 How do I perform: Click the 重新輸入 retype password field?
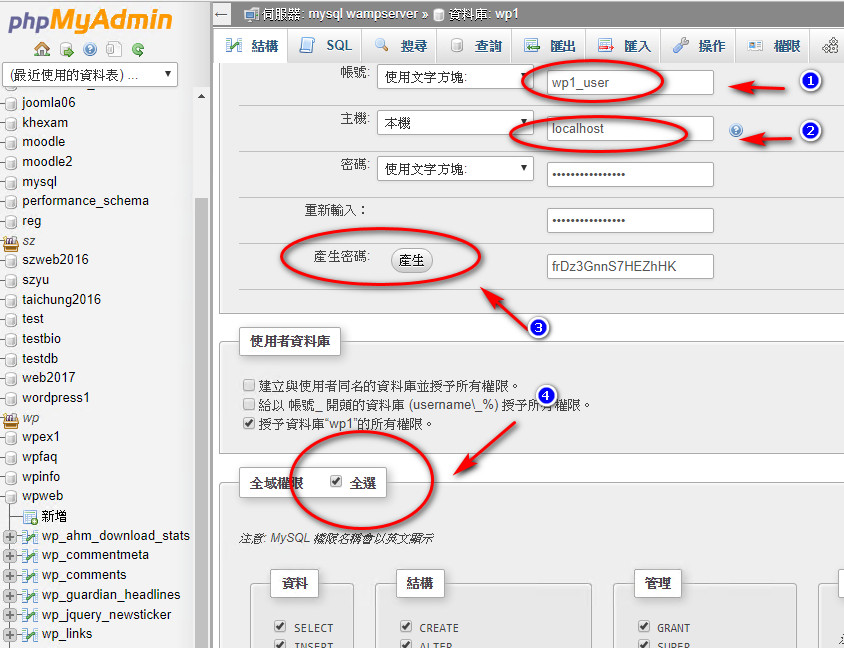(630, 220)
